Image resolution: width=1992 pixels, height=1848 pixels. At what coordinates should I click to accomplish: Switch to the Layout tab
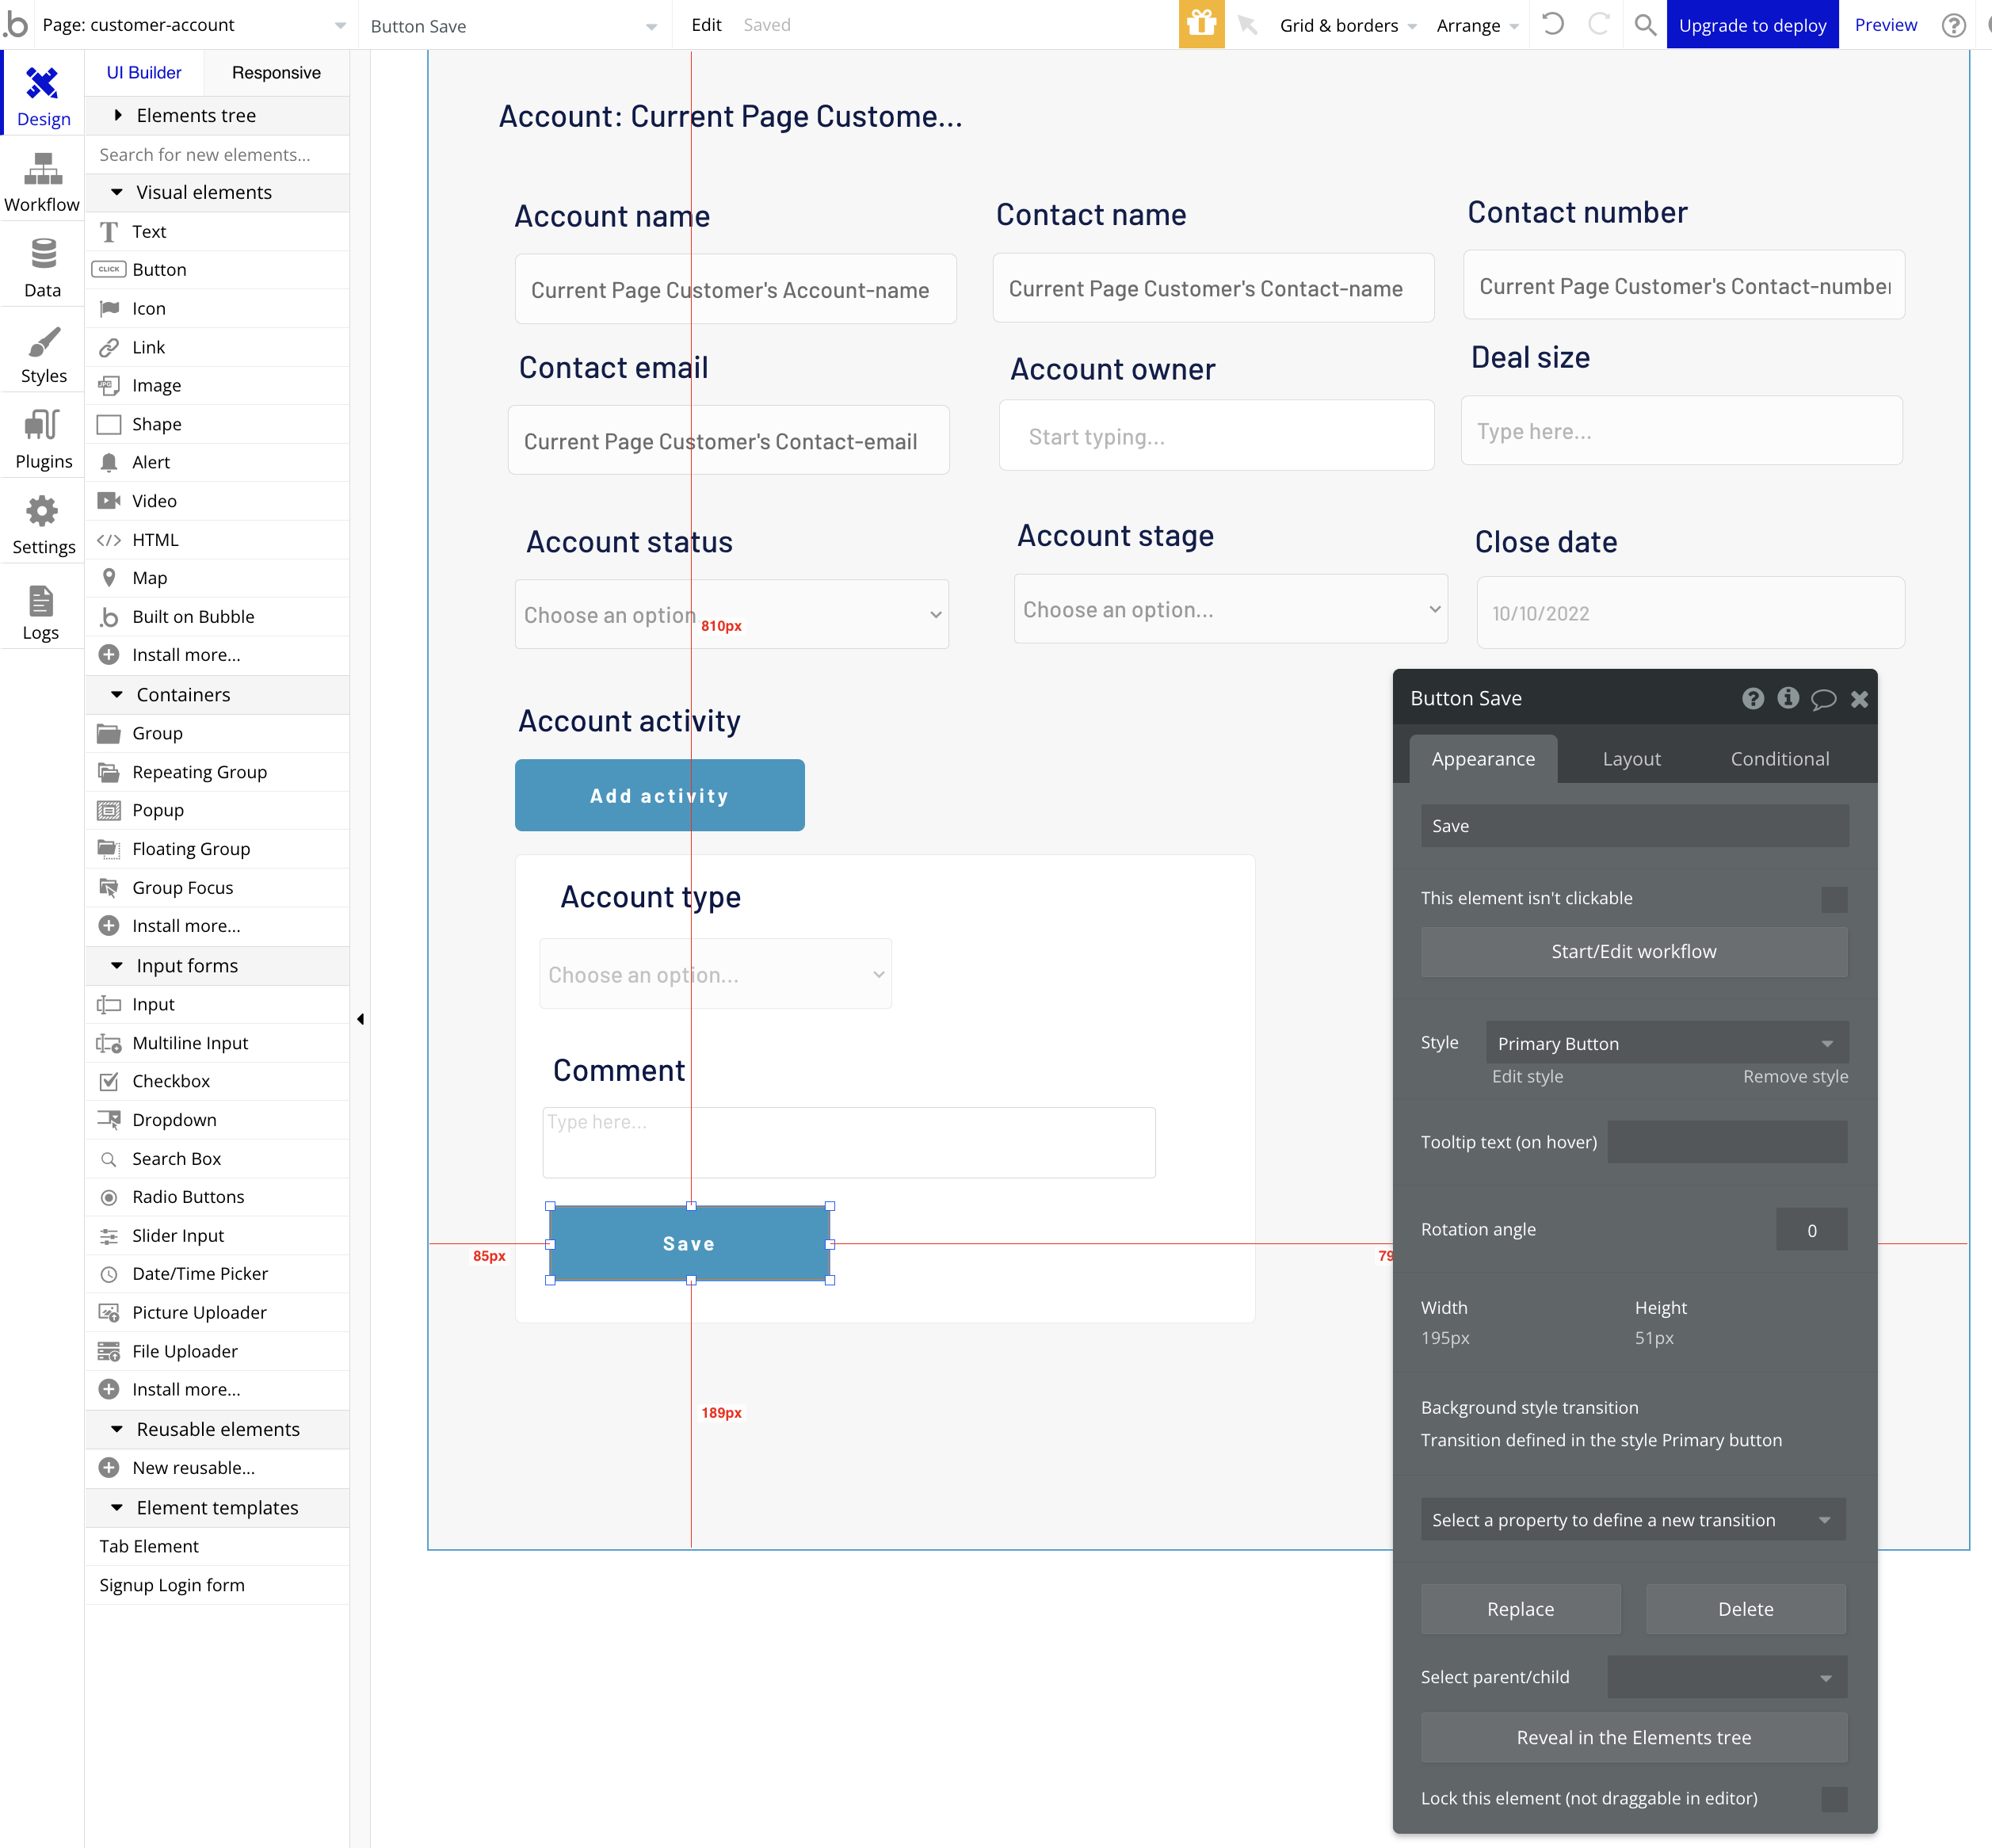[1631, 759]
